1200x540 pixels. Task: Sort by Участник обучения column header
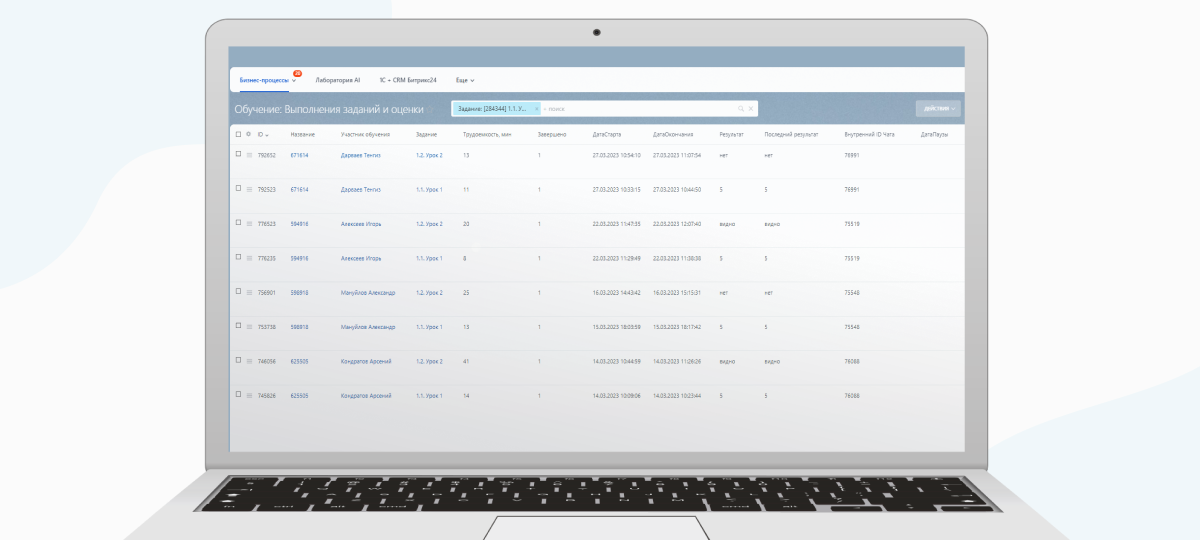click(365, 134)
